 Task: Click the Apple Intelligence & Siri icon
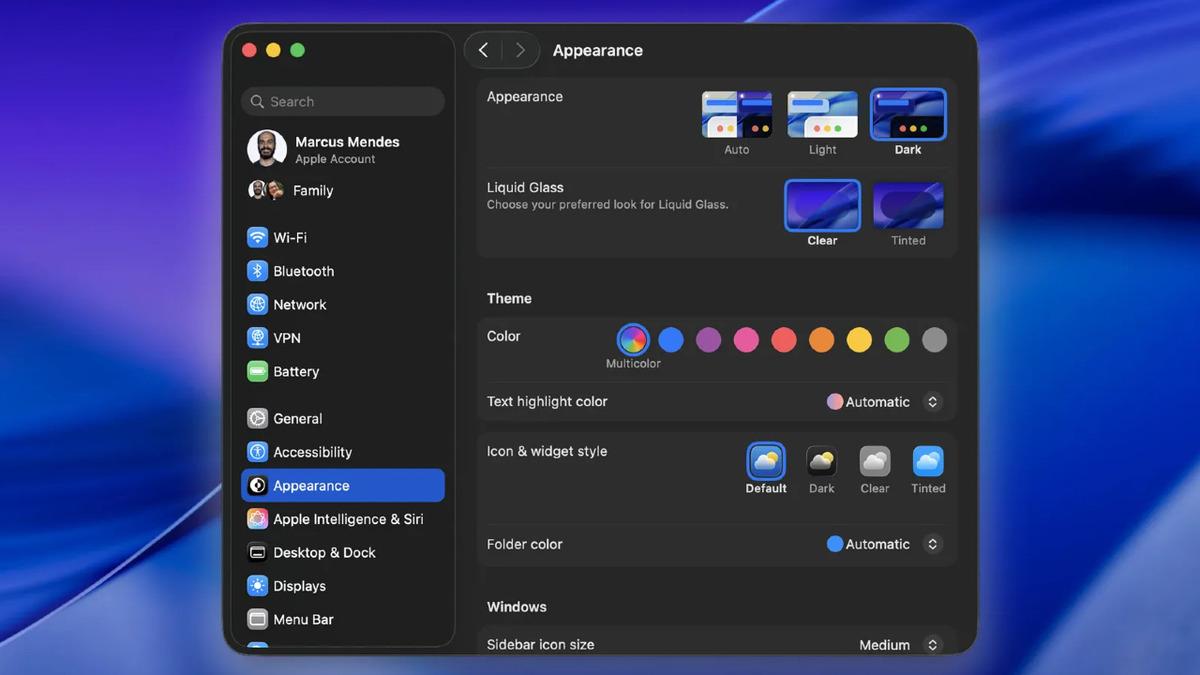point(258,519)
